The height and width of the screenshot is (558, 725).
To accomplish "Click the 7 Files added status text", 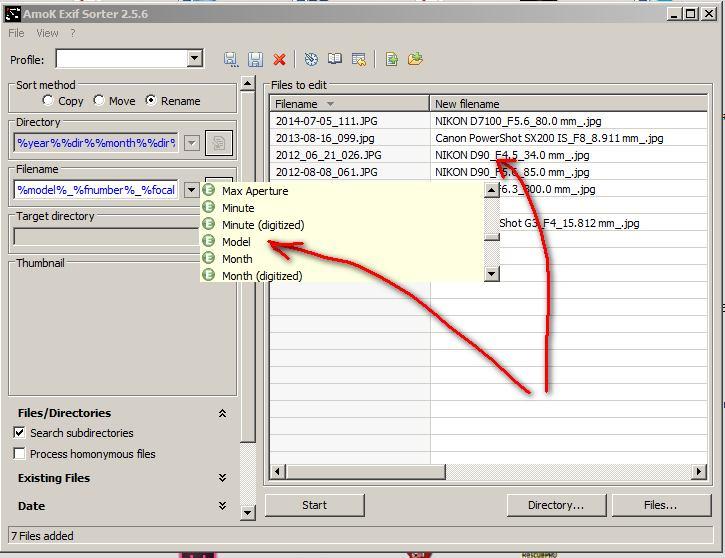I will pyautogui.click(x=42, y=536).
